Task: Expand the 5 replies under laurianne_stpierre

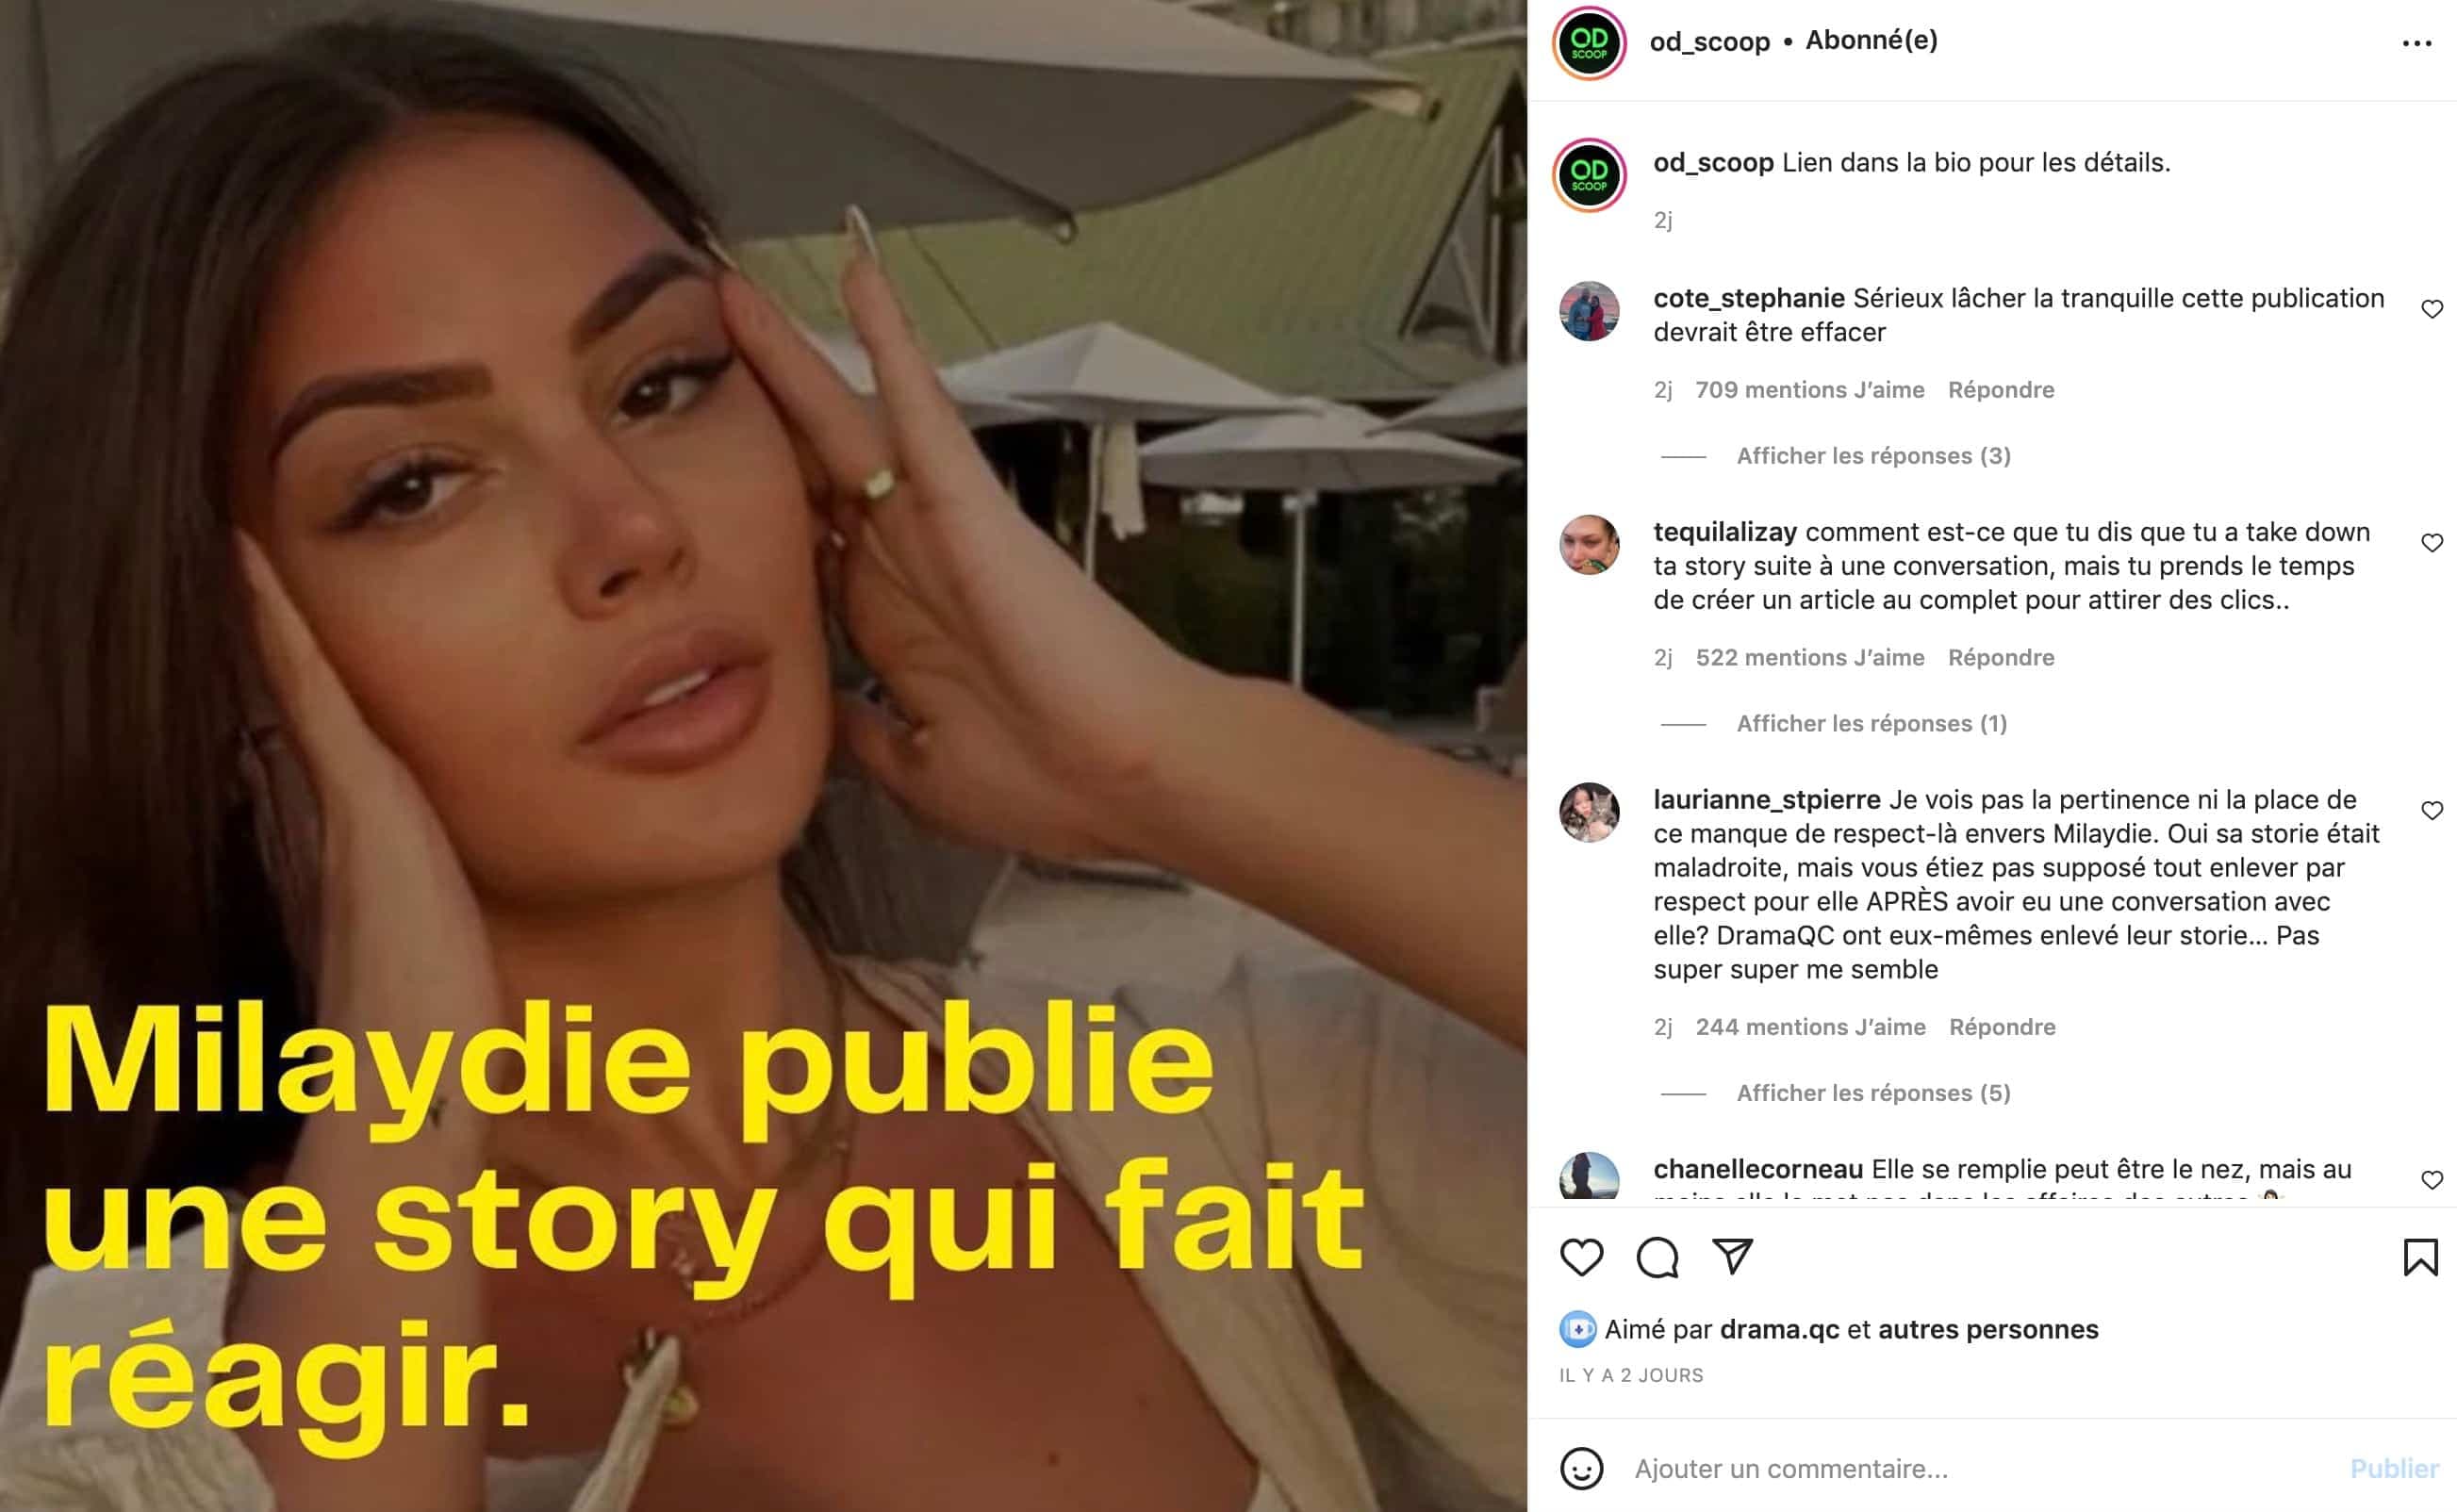Action: [x=1873, y=1093]
